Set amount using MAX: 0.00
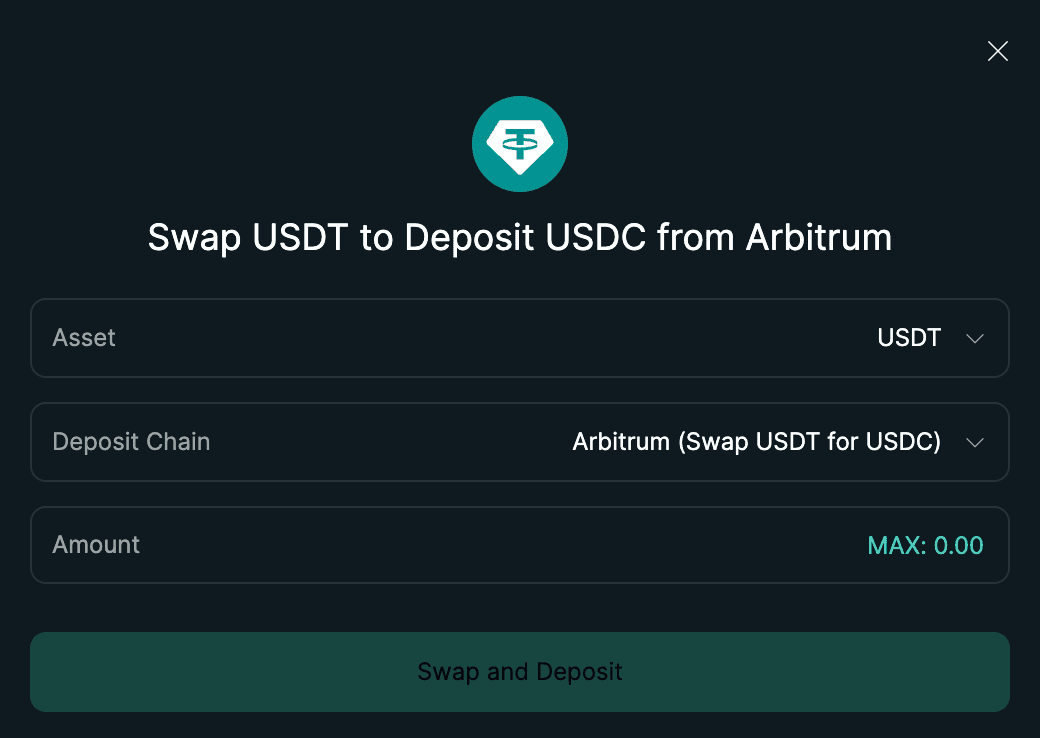 tap(925, 545)
